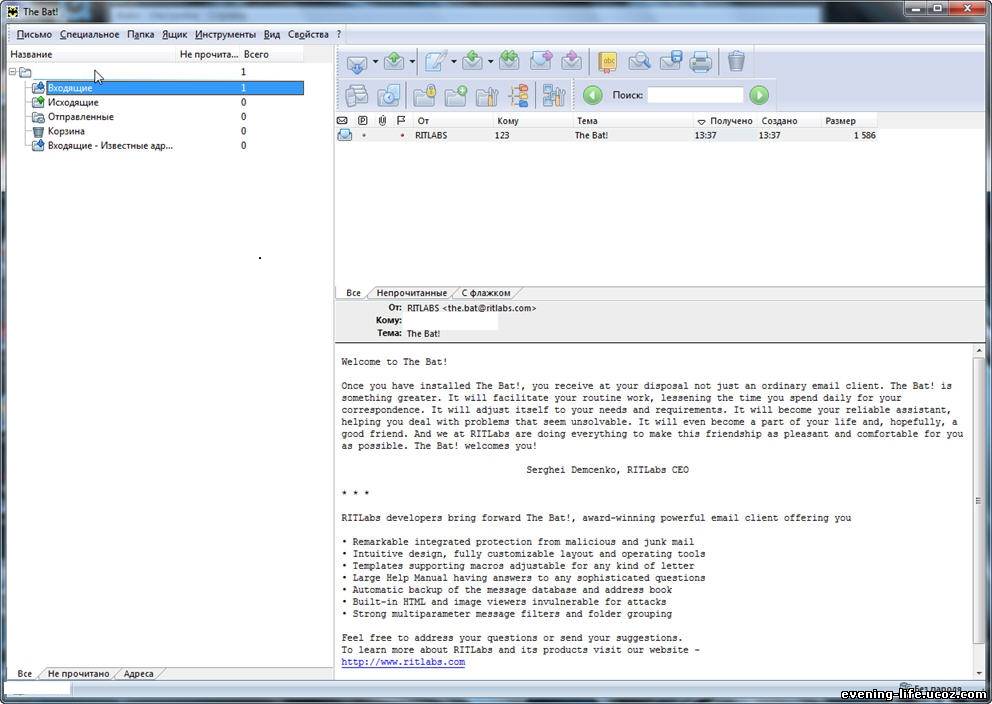Click the Размер column header
This screenshot has width=992, height=704.
coord(849,120)
